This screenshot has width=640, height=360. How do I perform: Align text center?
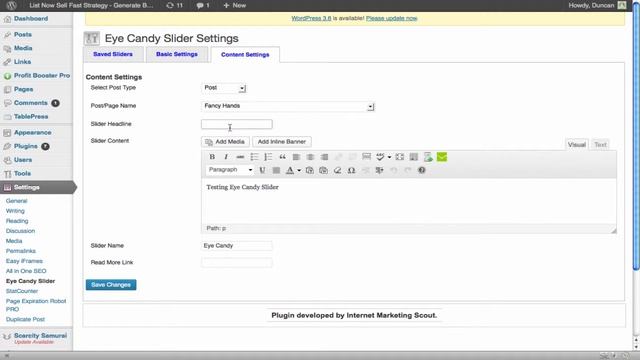click(310, 157)
